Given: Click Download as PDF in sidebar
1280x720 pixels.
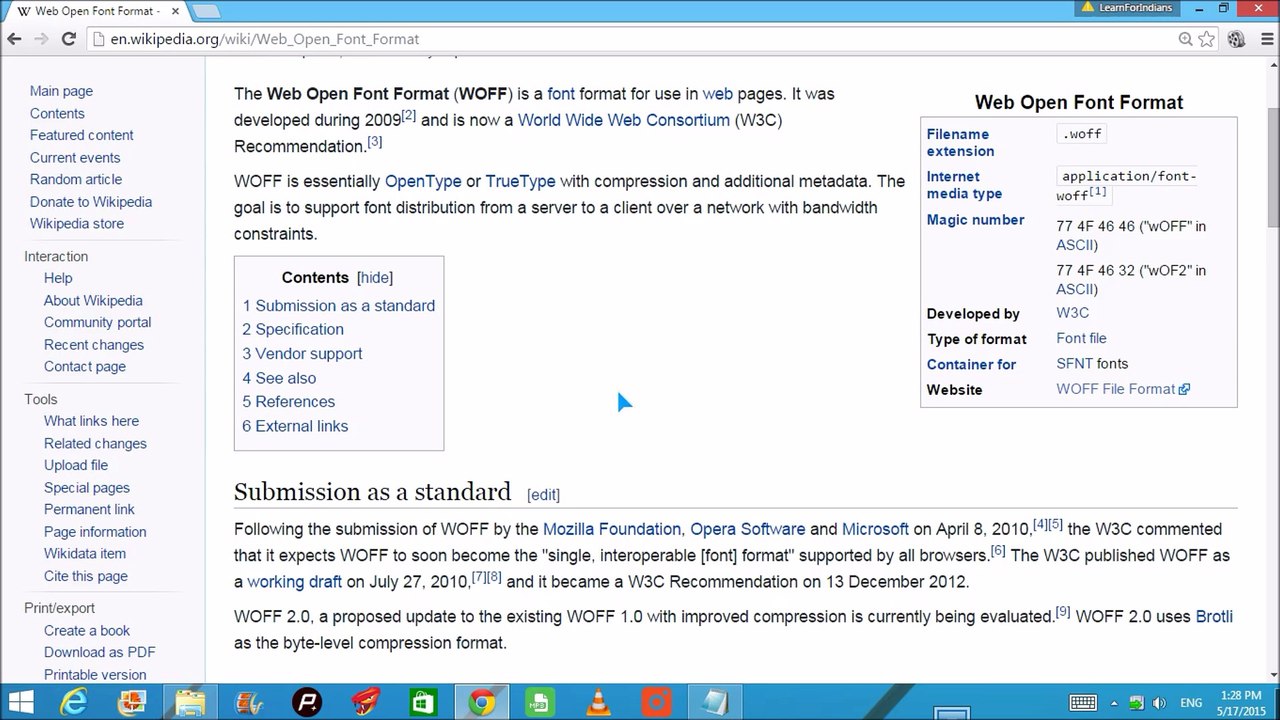Looking at the screenshot, I should [x=99, y=652].
